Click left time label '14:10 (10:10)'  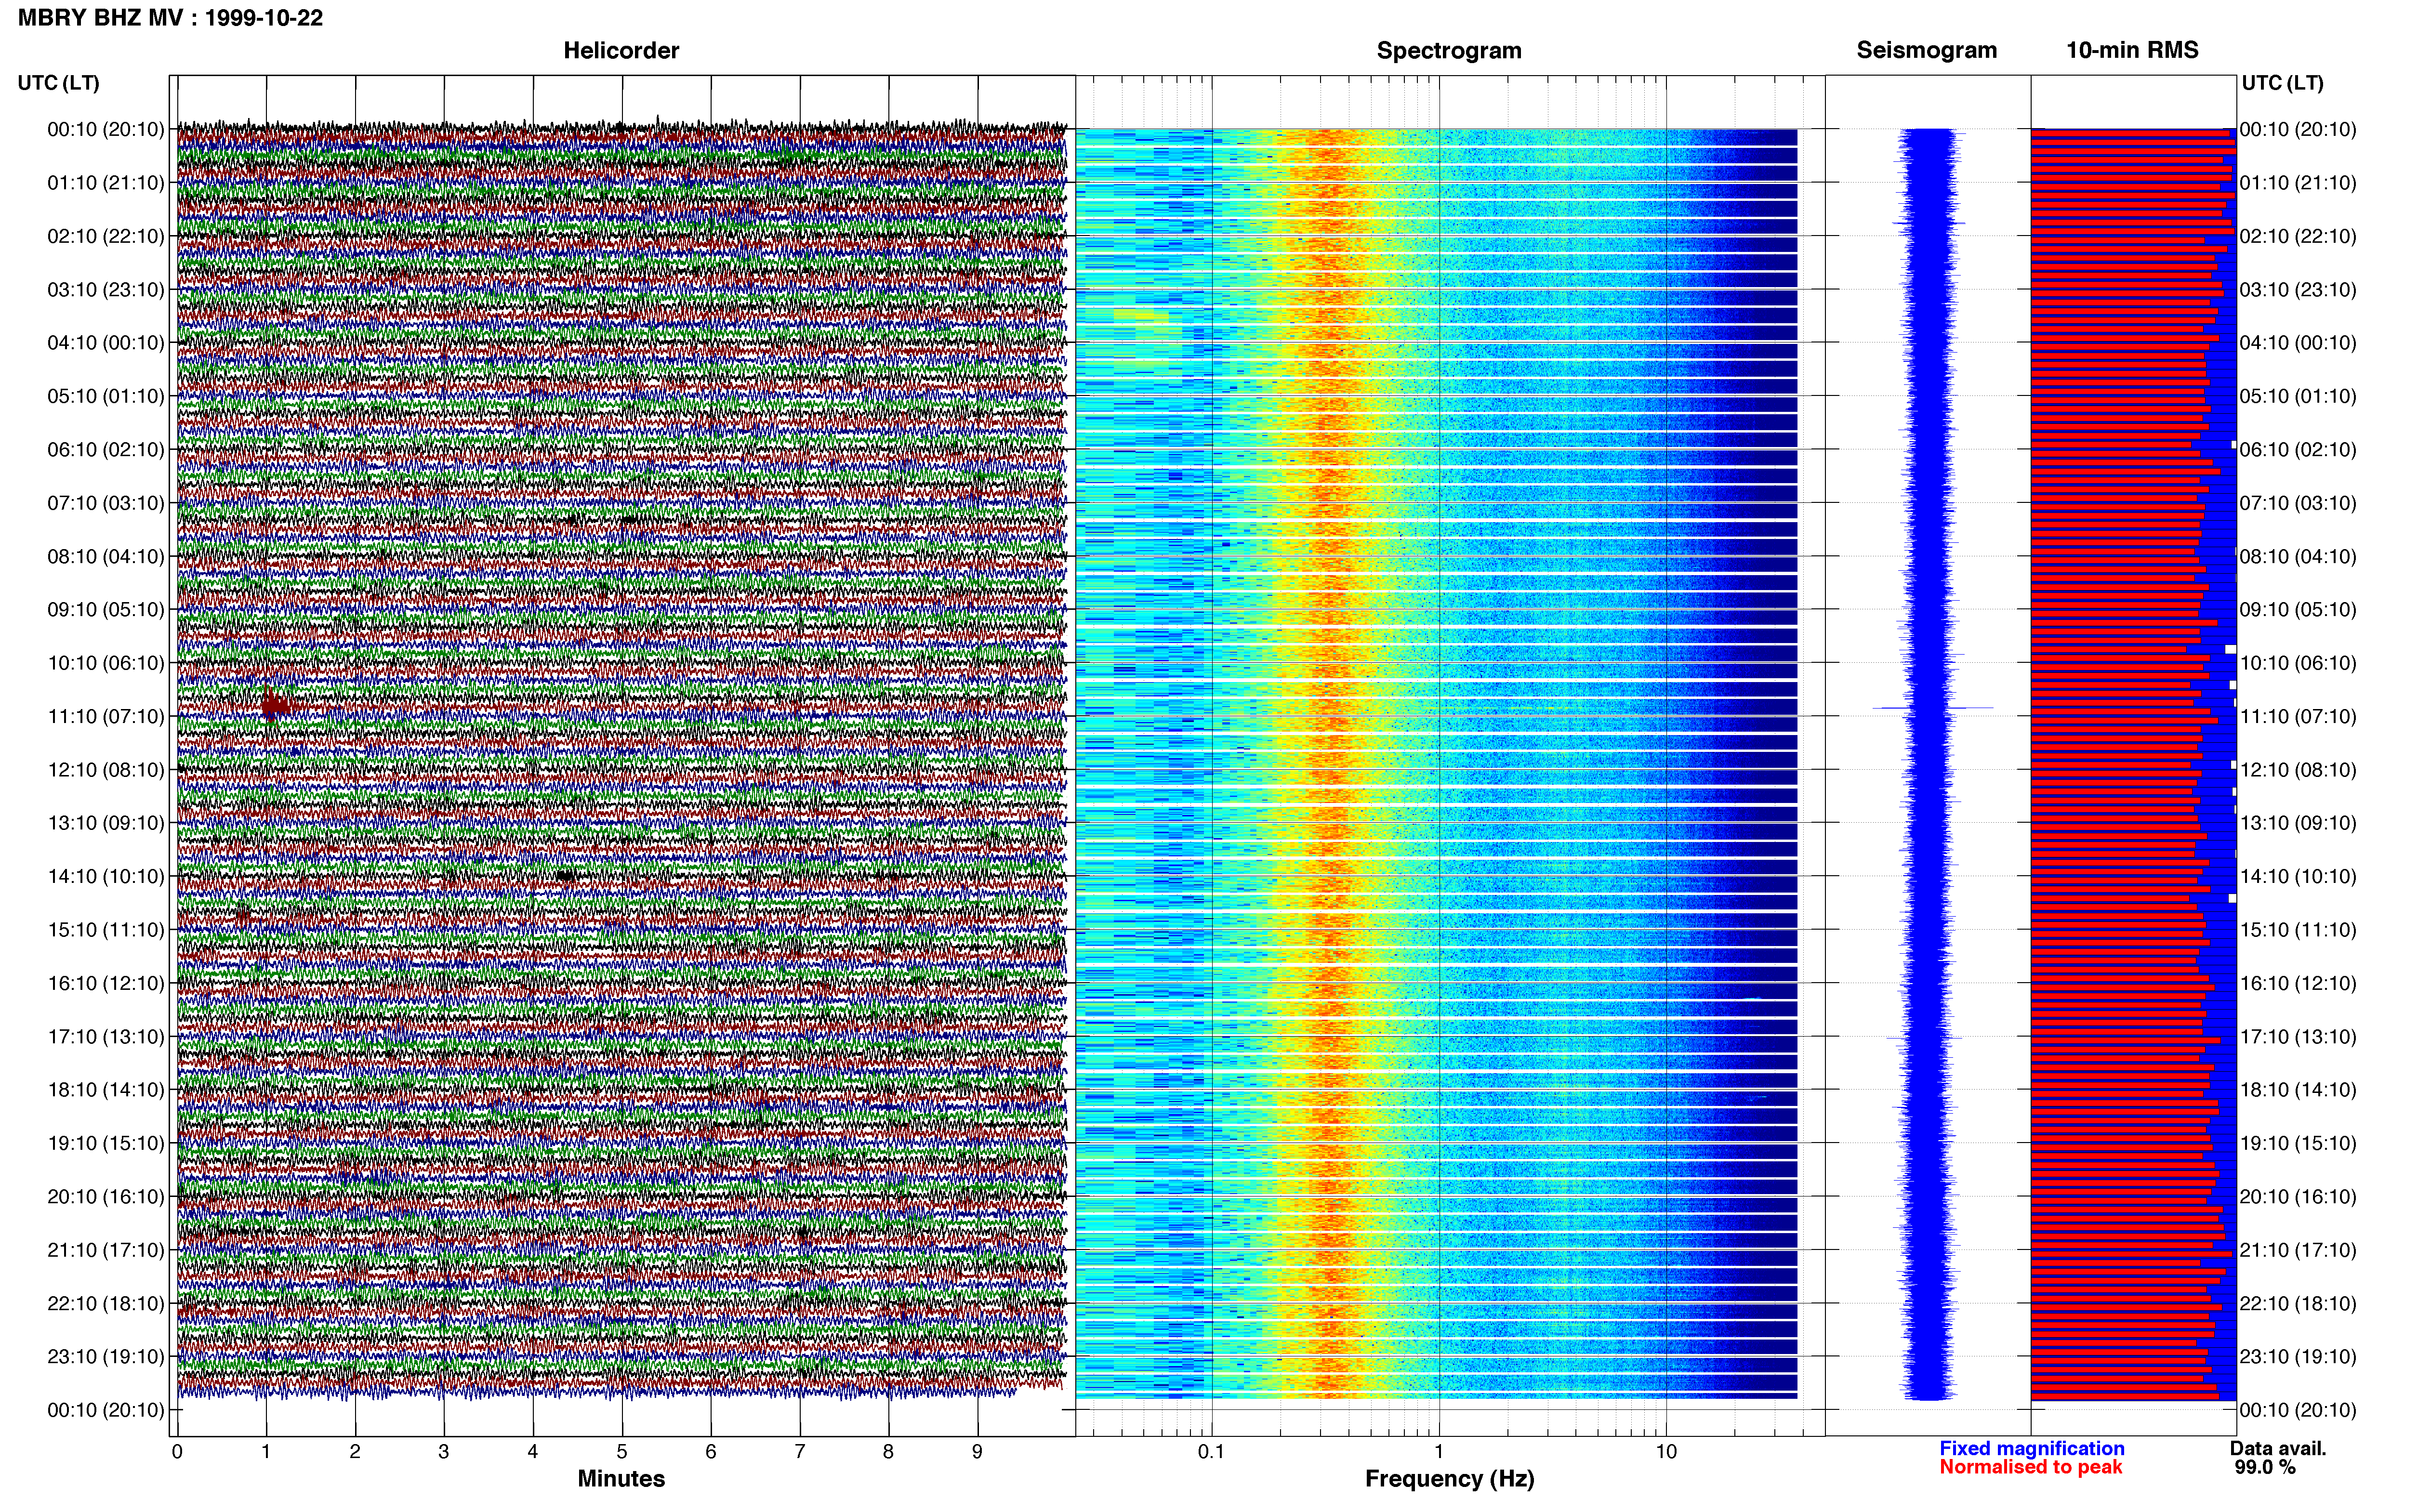click(106, 876)
